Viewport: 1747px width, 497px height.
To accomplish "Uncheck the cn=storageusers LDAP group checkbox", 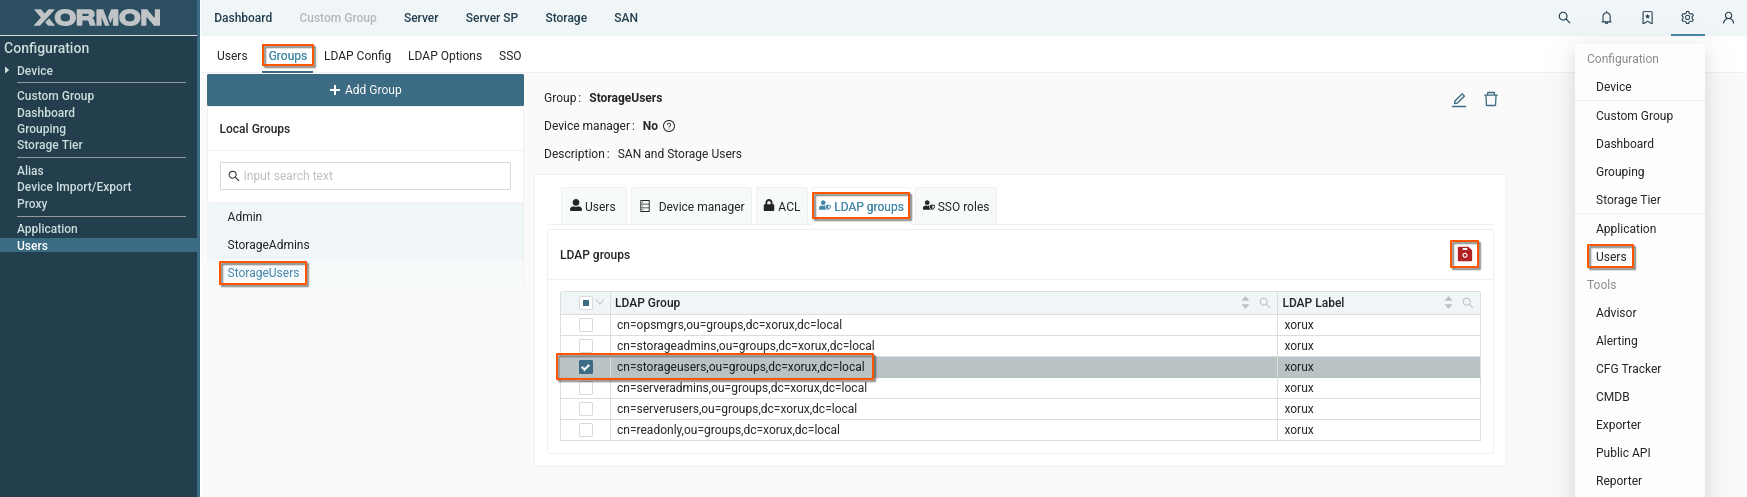I will 586,367.
